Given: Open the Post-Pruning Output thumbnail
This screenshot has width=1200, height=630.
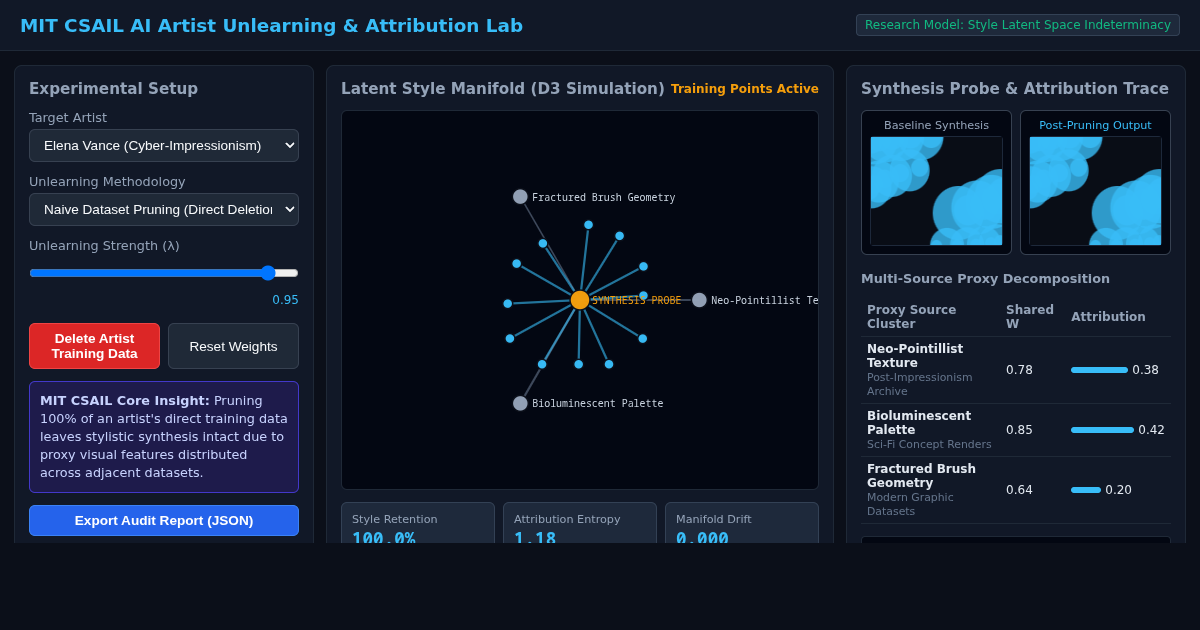Looking at the screenshot, I should [x=1095, y=191].
